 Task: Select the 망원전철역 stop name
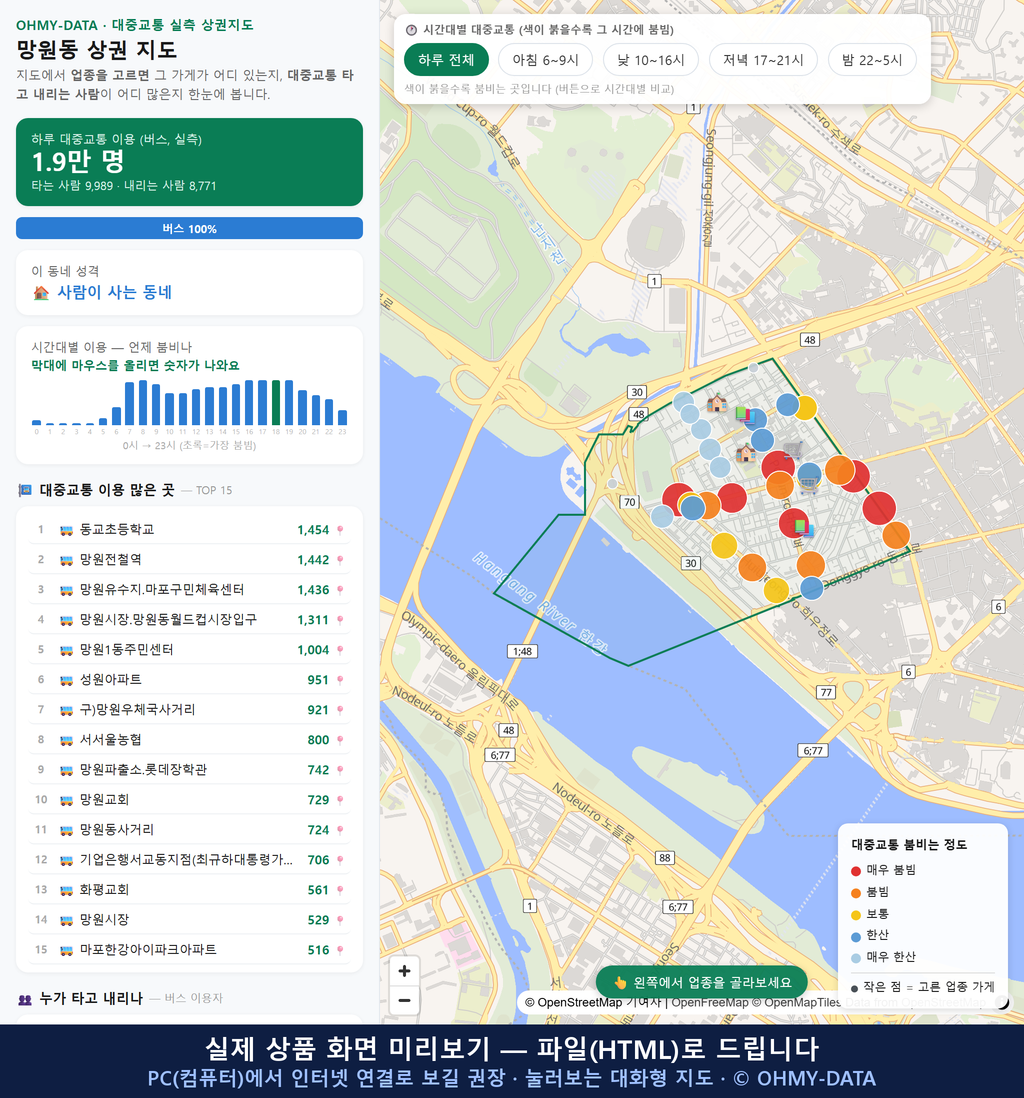click(111, 560)
